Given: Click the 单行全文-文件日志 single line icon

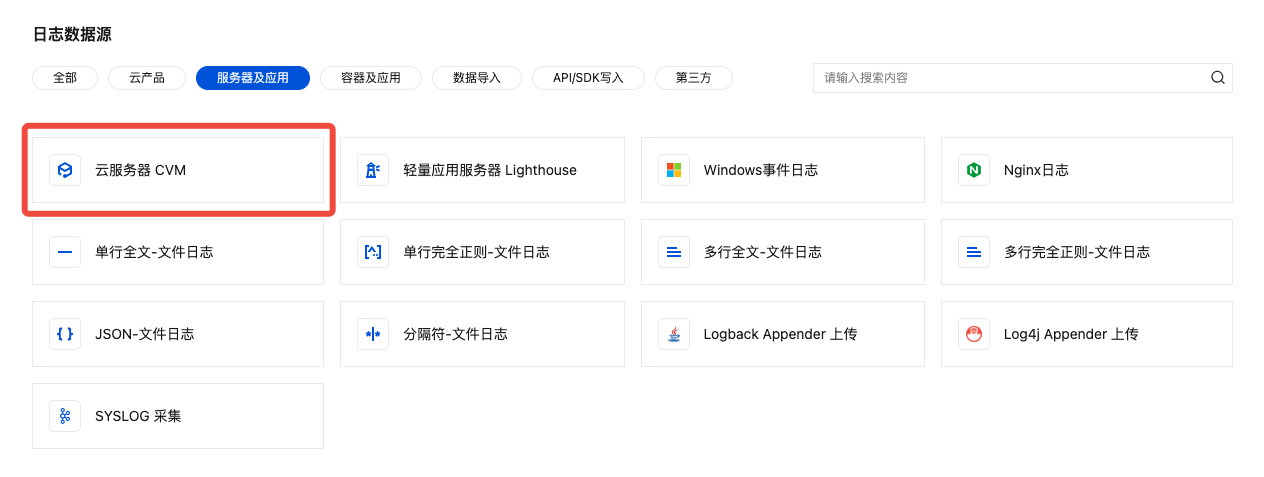Looking at the screenshot, I should (x=65, y=252).
